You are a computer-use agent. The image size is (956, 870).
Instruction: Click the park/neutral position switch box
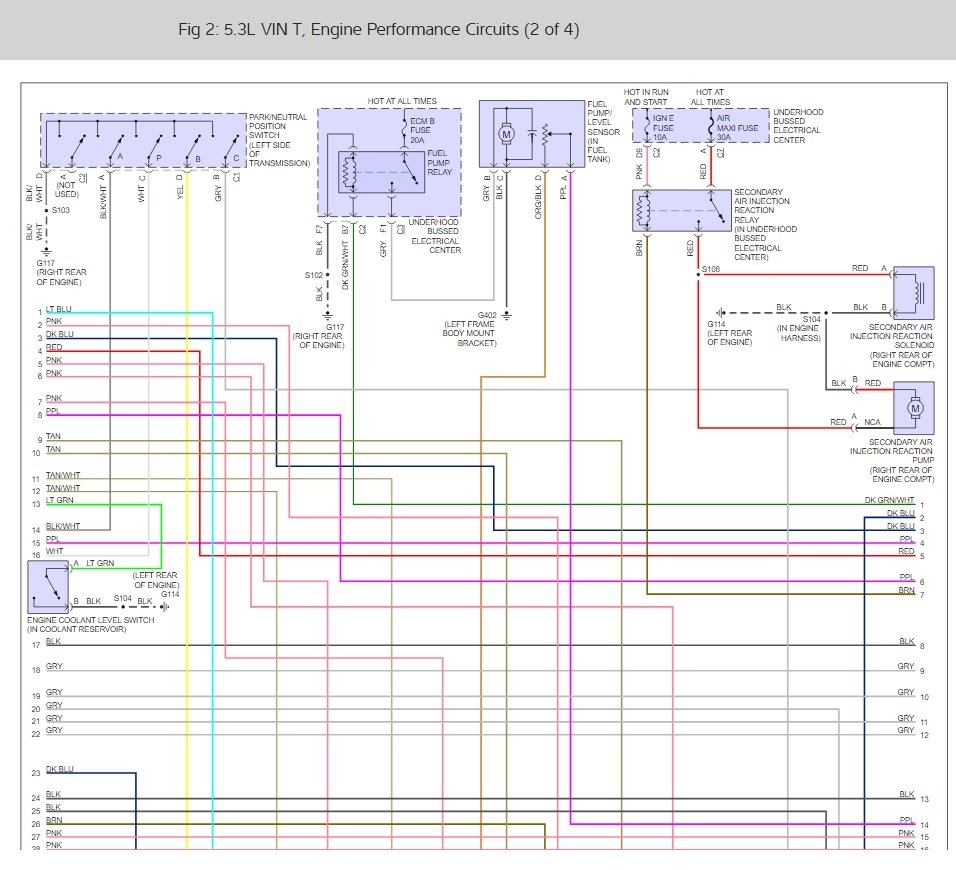click(143, 140)
